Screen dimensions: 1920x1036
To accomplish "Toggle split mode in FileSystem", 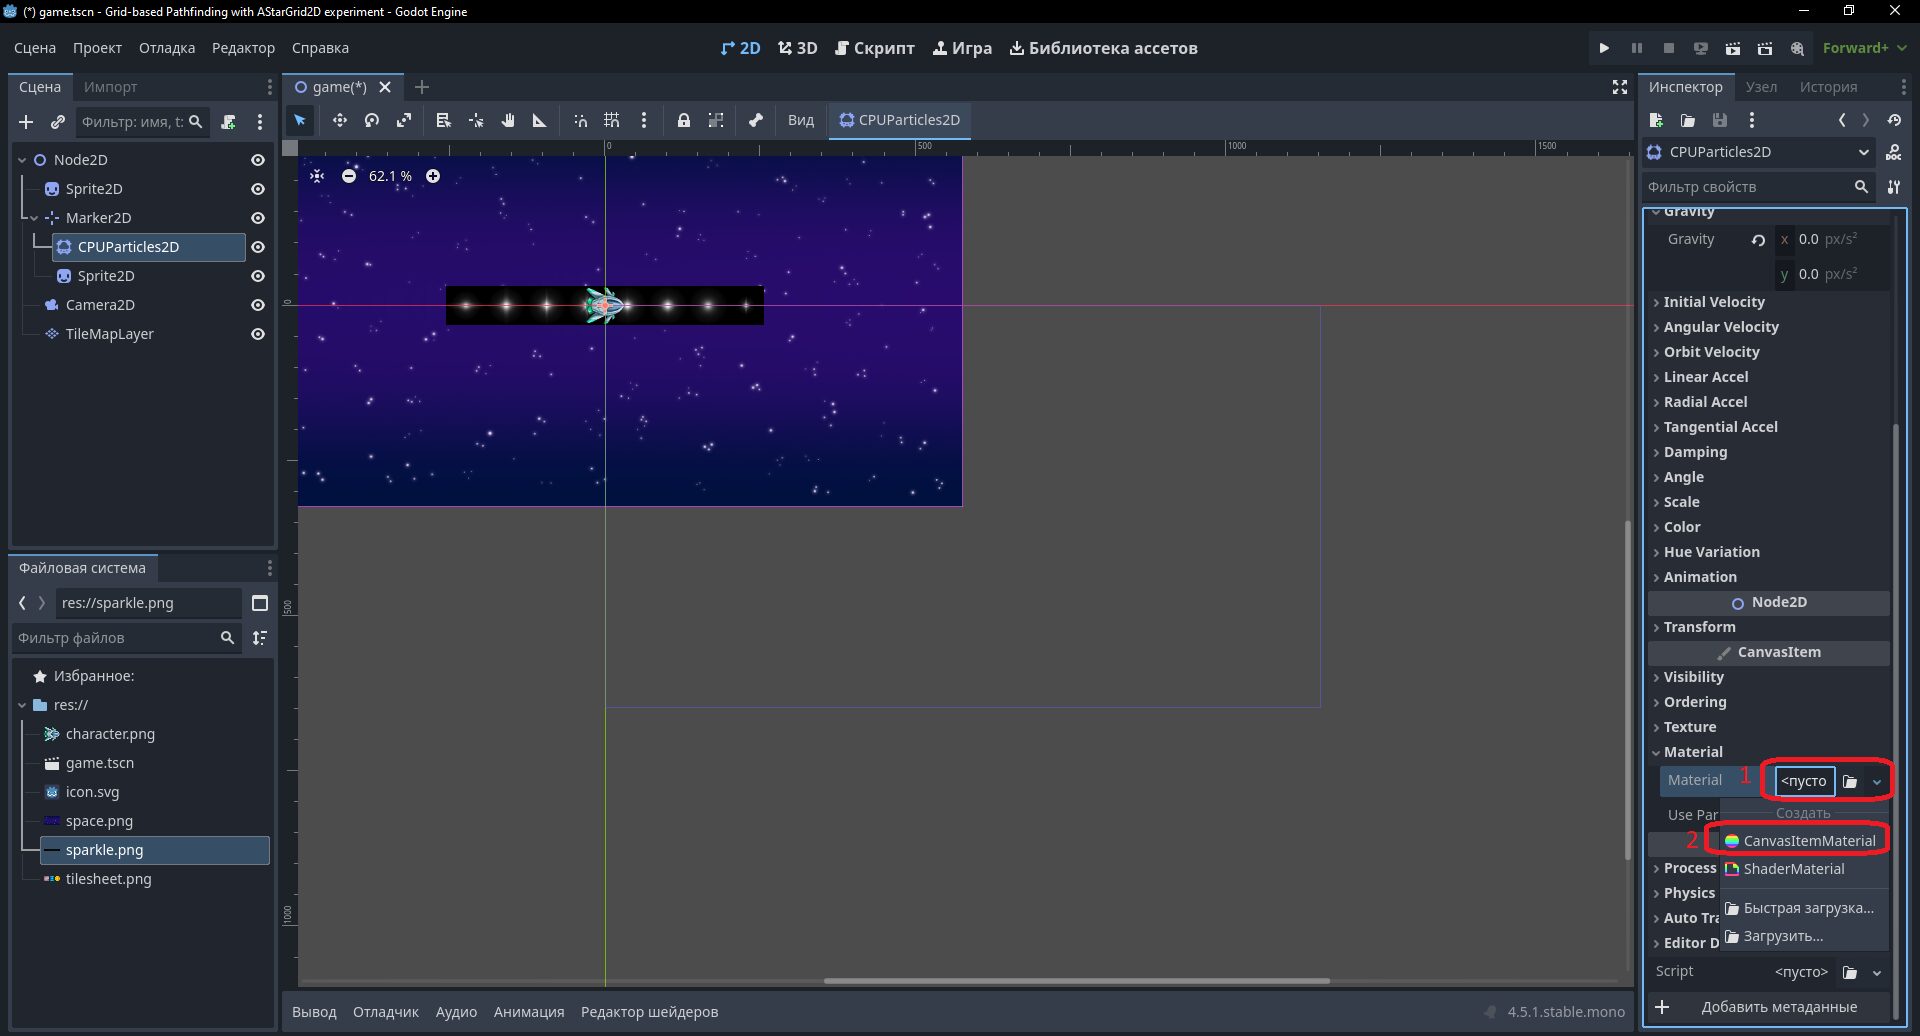I will coord(260,603).
